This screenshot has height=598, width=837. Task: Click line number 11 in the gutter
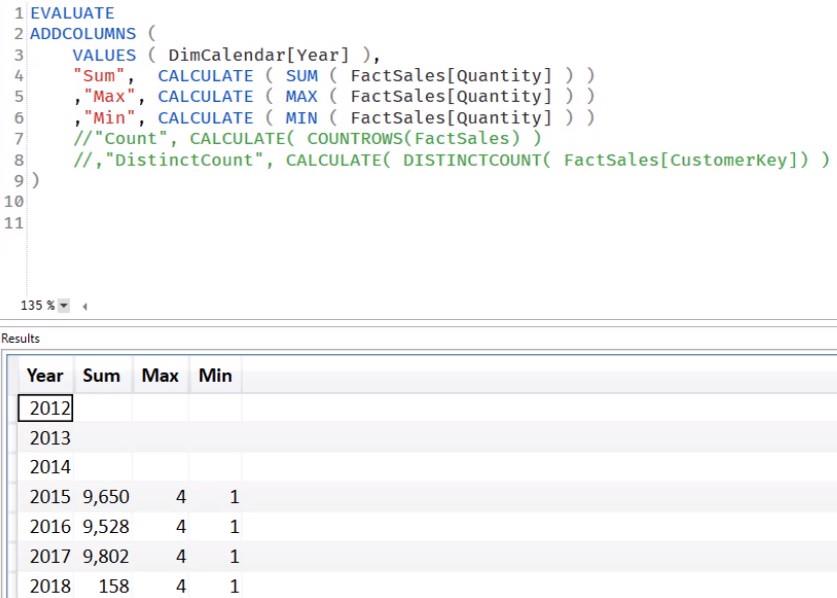14,222
